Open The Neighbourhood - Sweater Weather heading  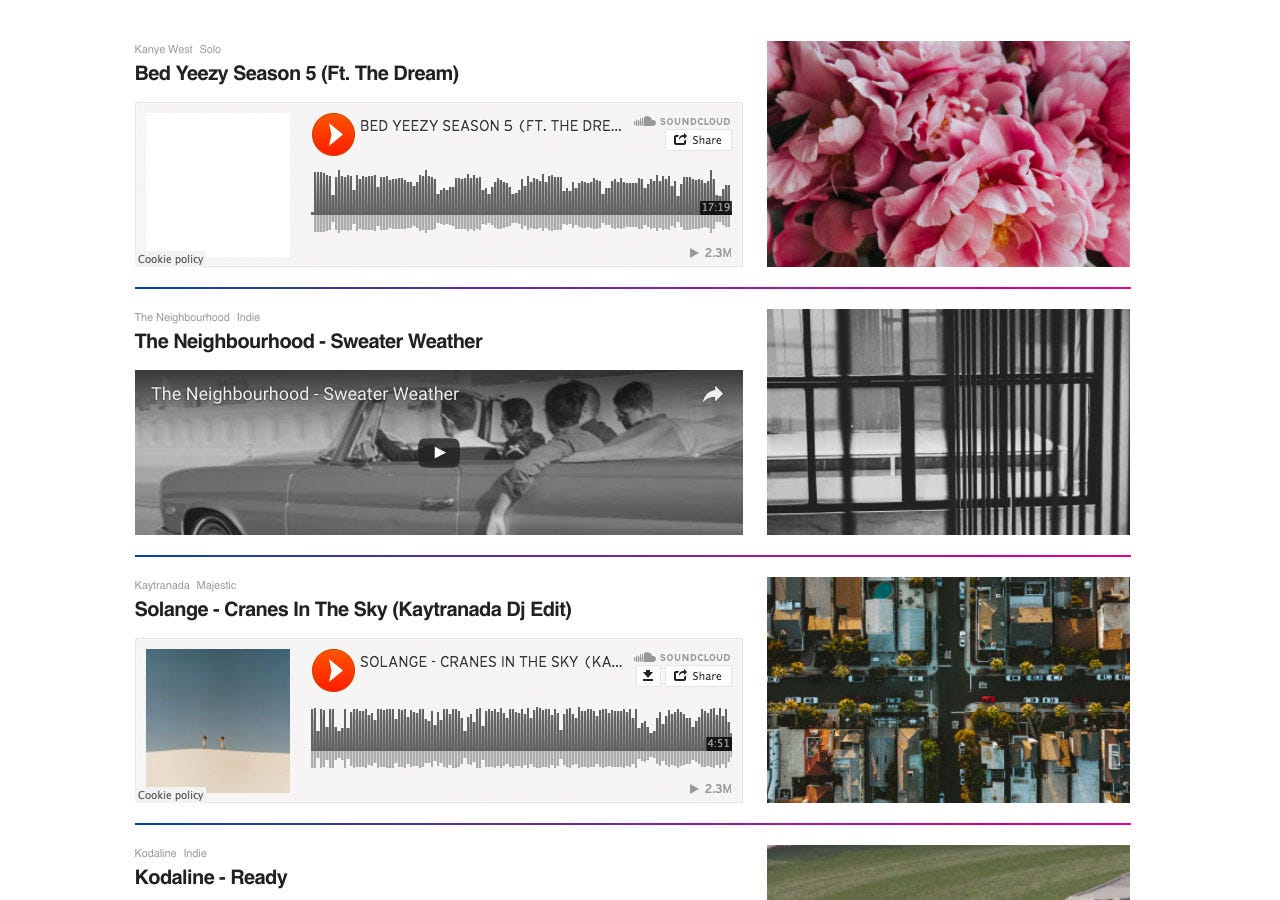[x=309, y=341]
